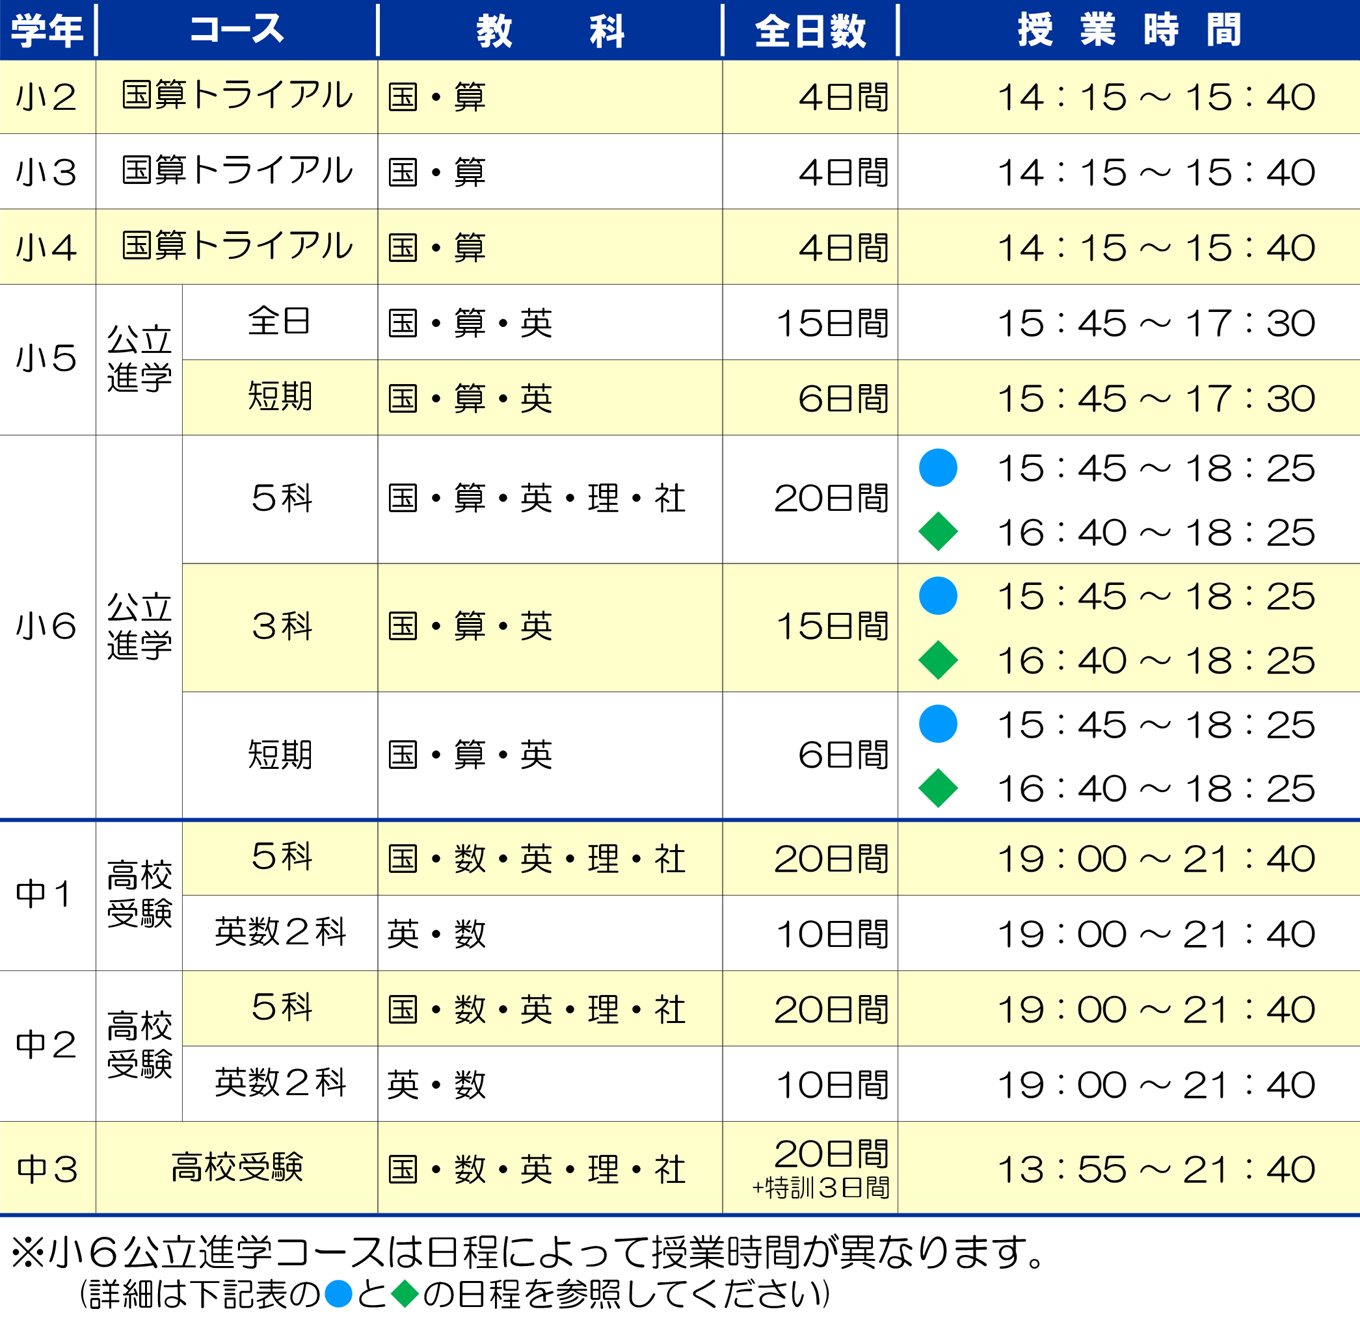The height and width of the screenshot is (1333, 1360).
Task: Click 高校受験 next to 中1
Action: [x=139, y=895]
